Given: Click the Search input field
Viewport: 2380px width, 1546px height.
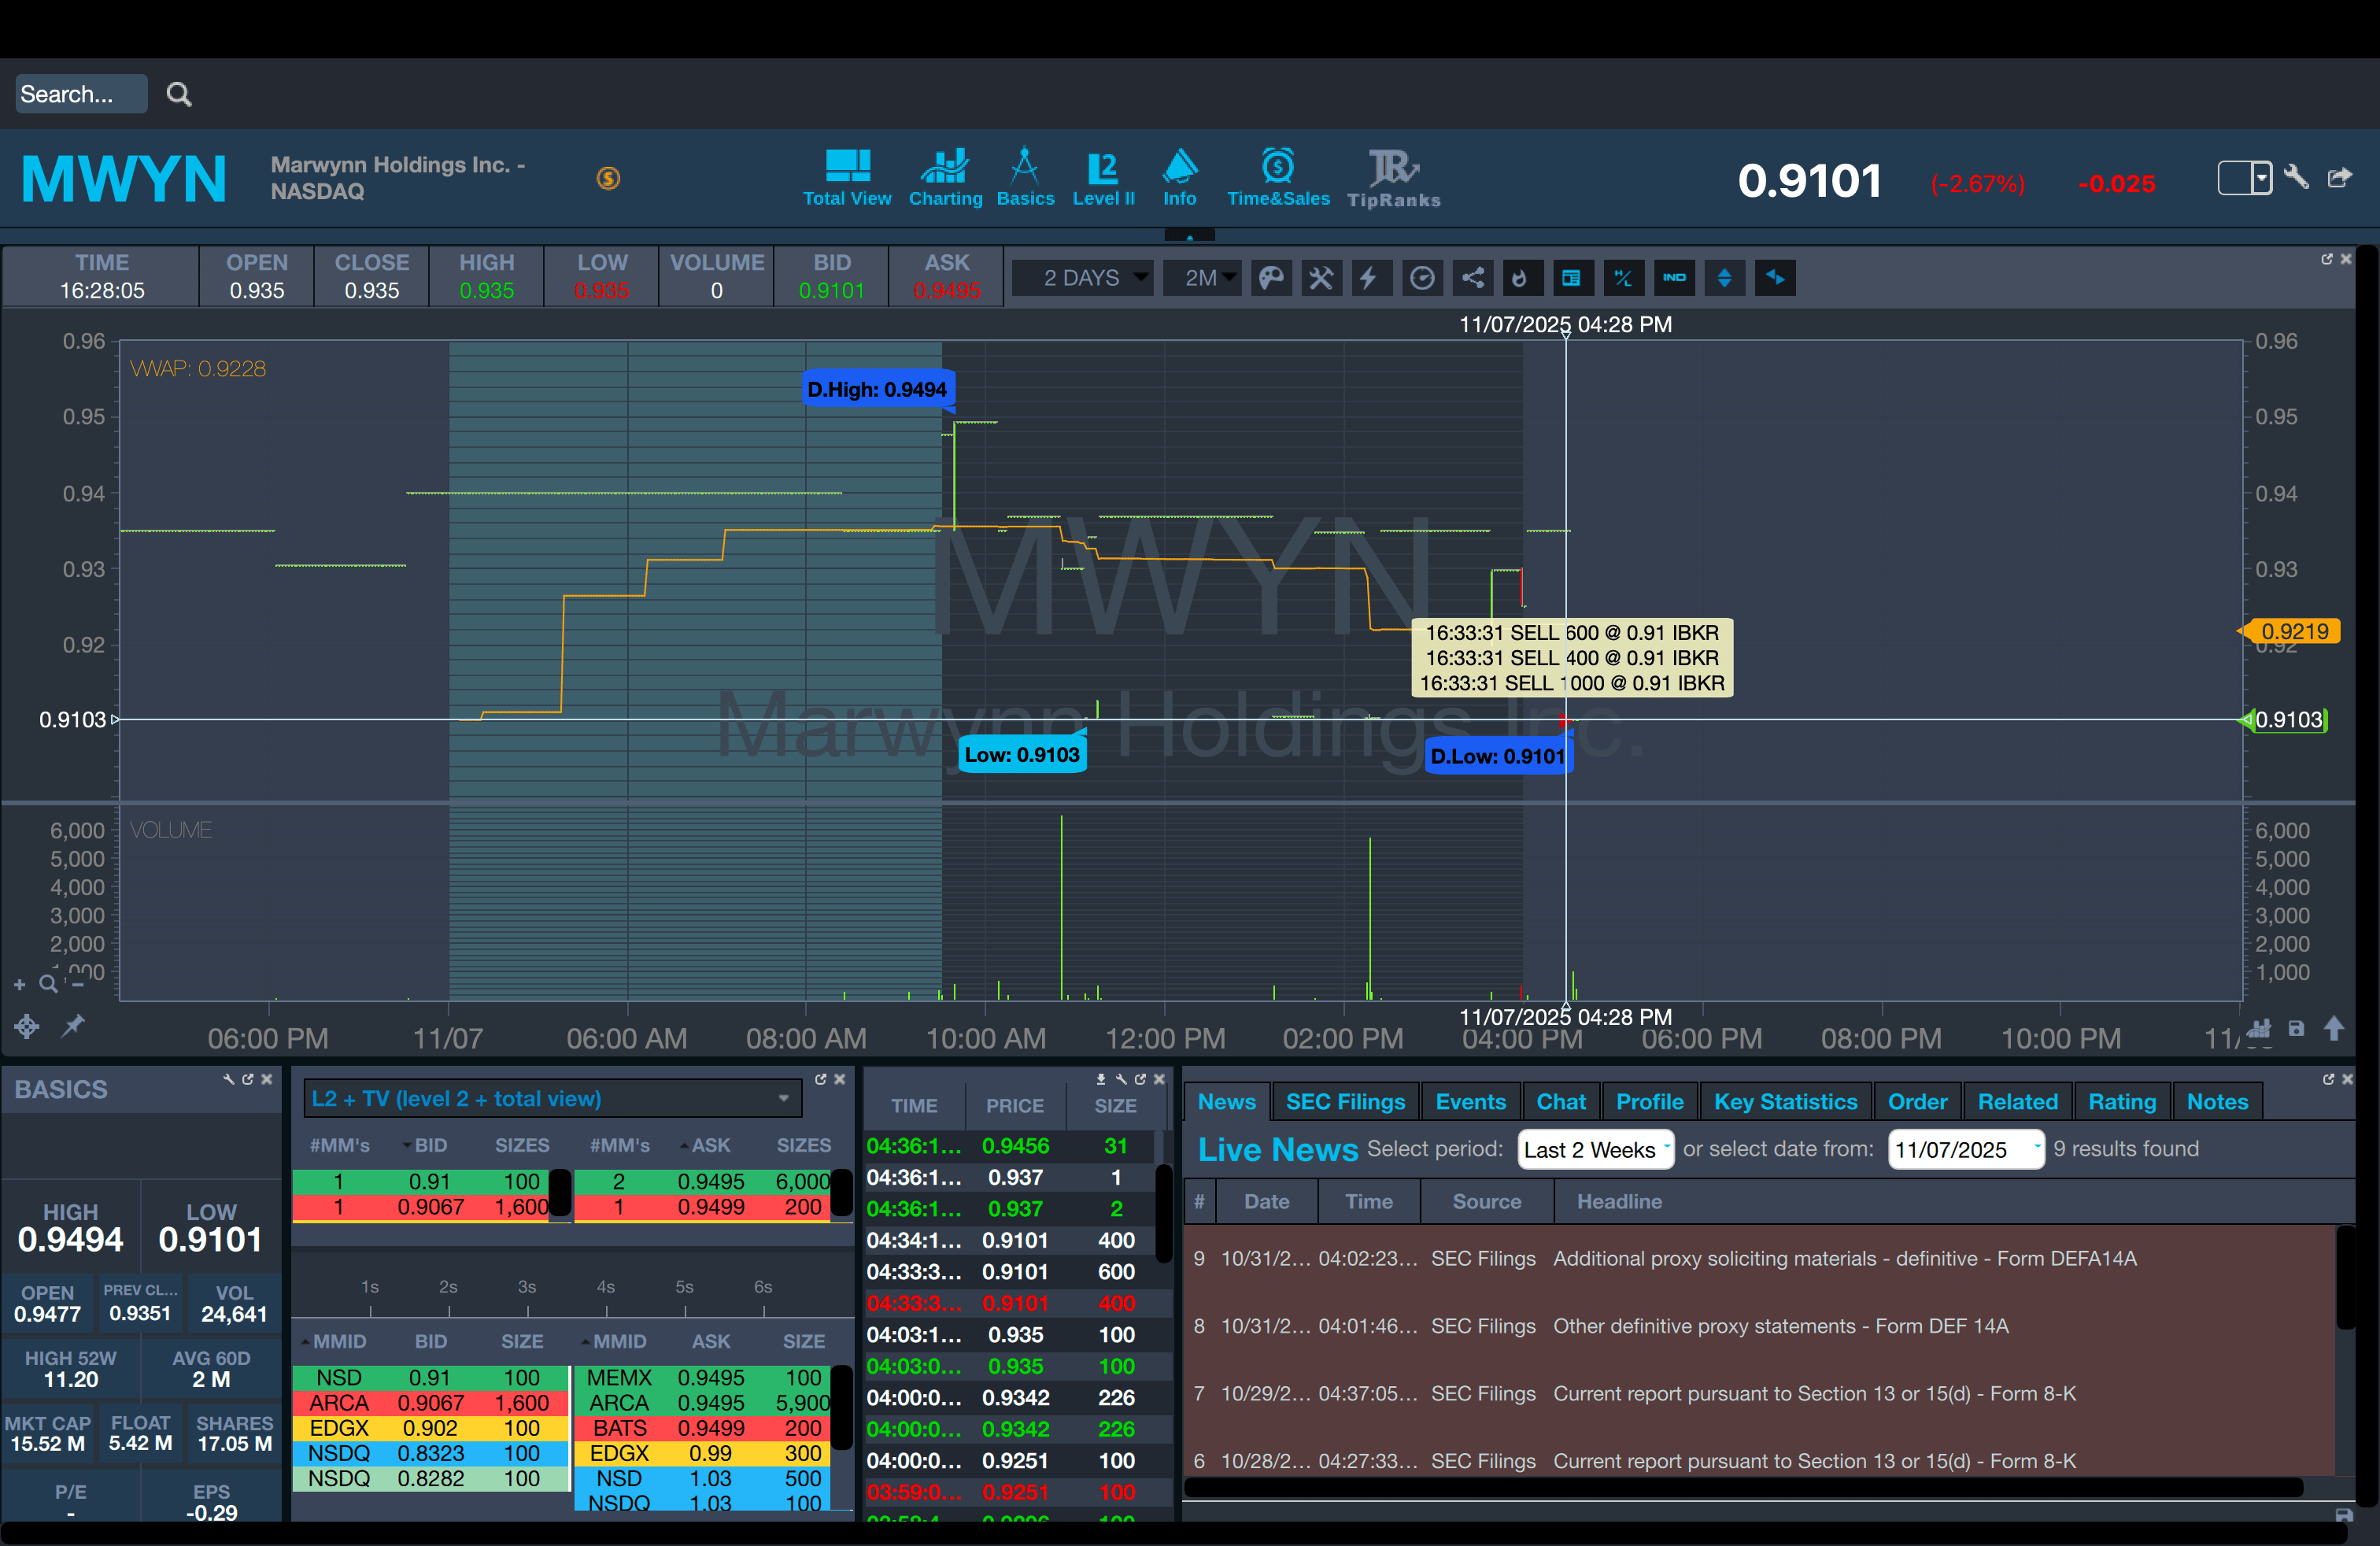Looking at the screenshot, I should pyautogui.click(x=81, y=94).
